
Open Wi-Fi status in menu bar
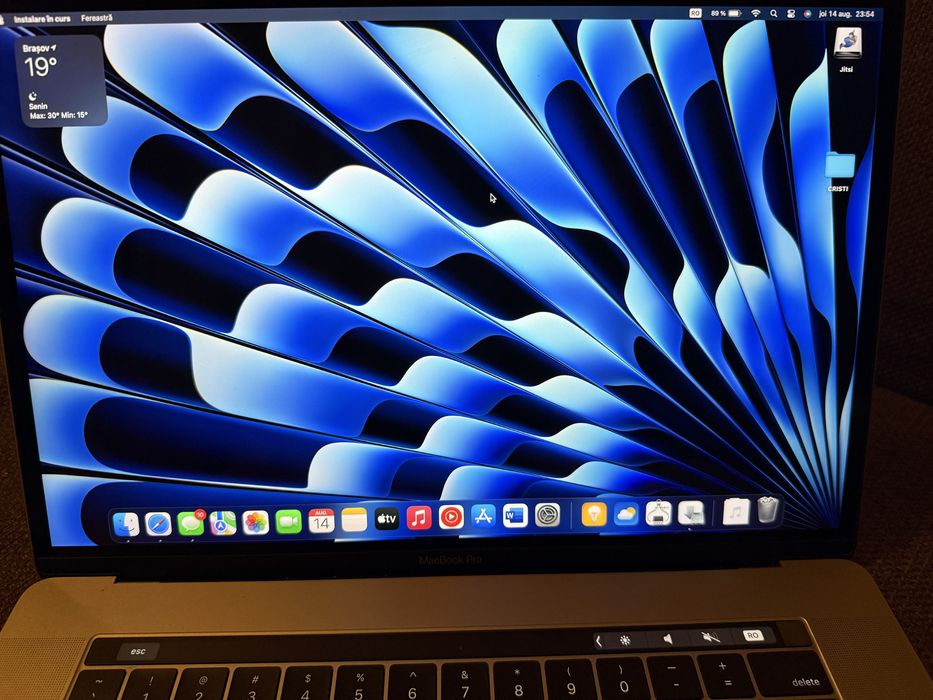click(x=756, y=13)
